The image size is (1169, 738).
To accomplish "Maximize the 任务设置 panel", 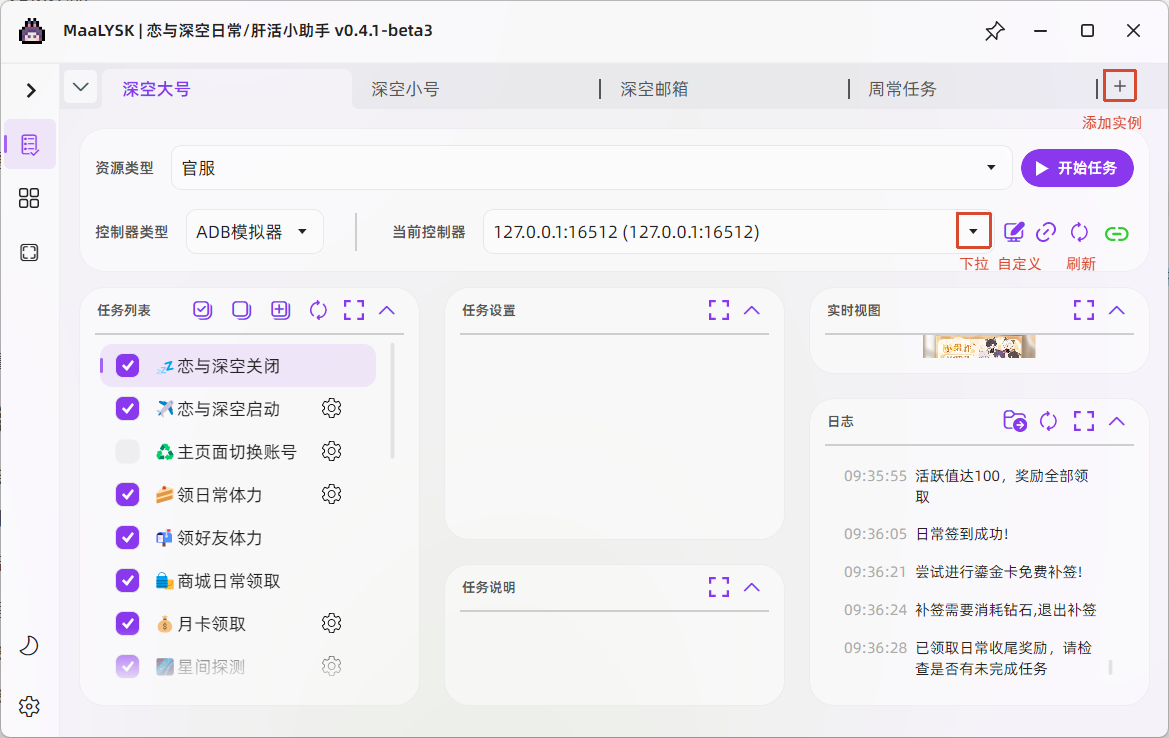I will pos(719,310).
